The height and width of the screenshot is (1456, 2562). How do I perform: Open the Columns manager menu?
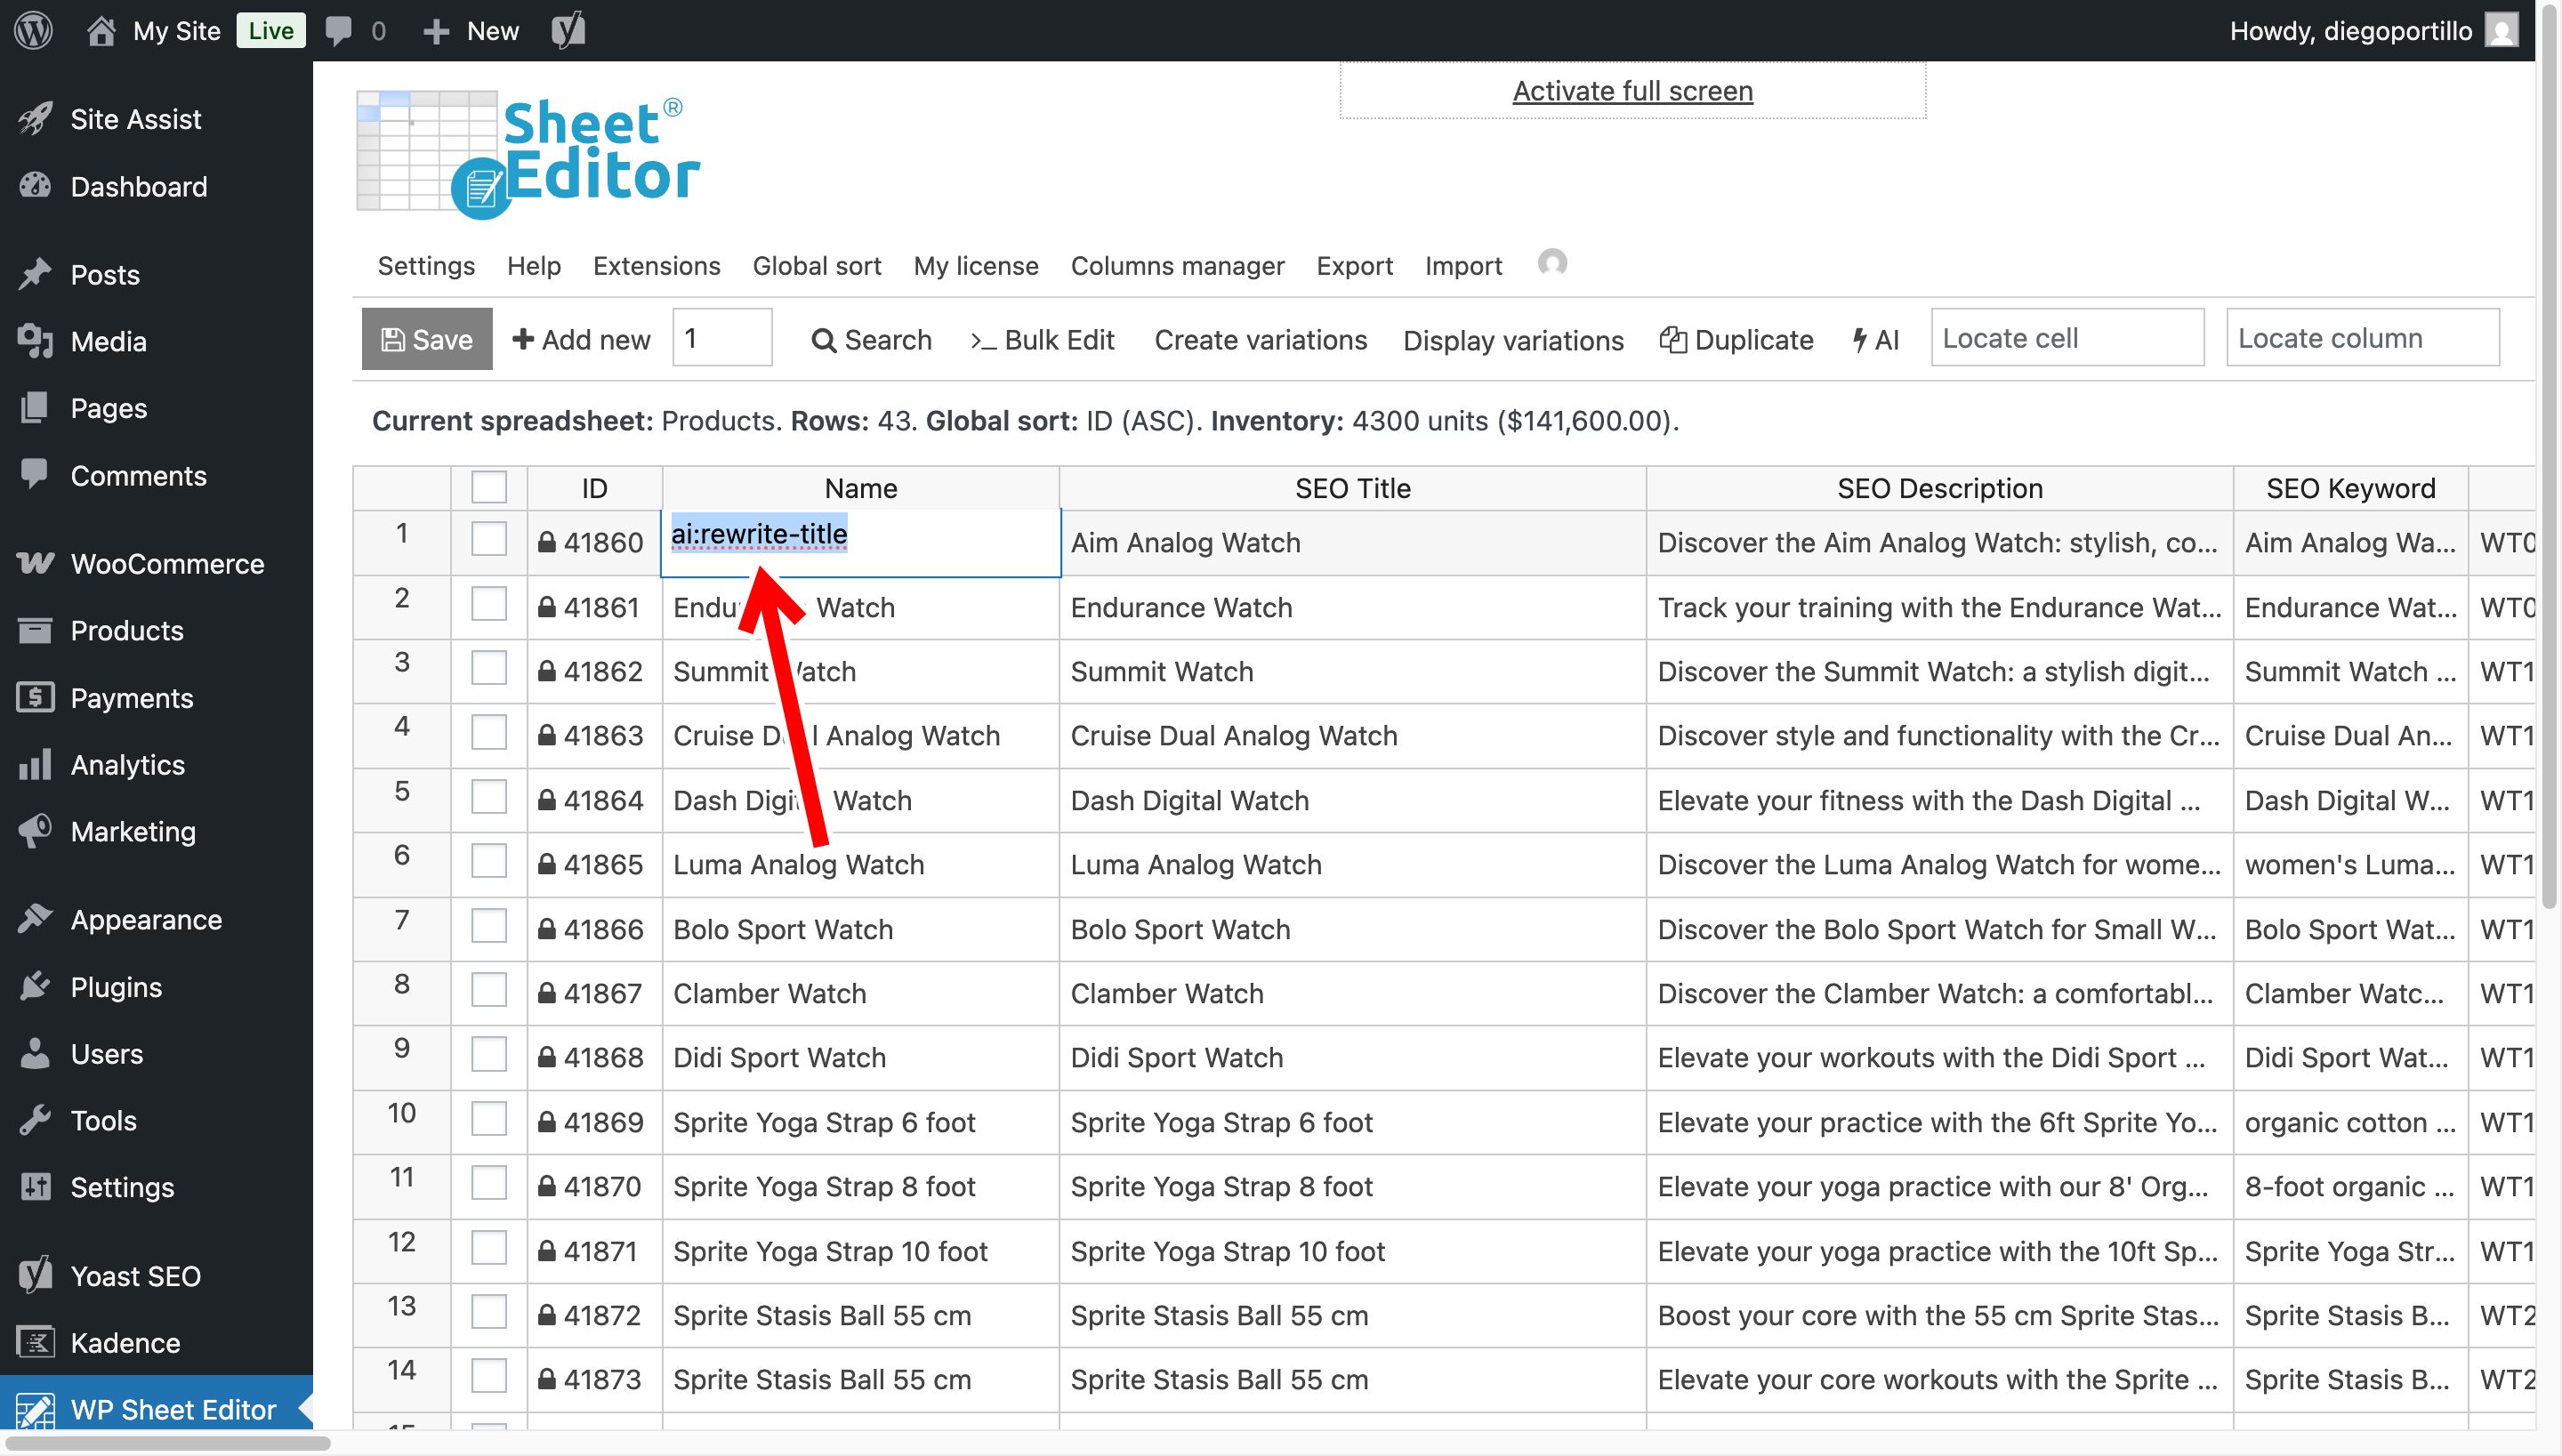[x=1177, y=266]
